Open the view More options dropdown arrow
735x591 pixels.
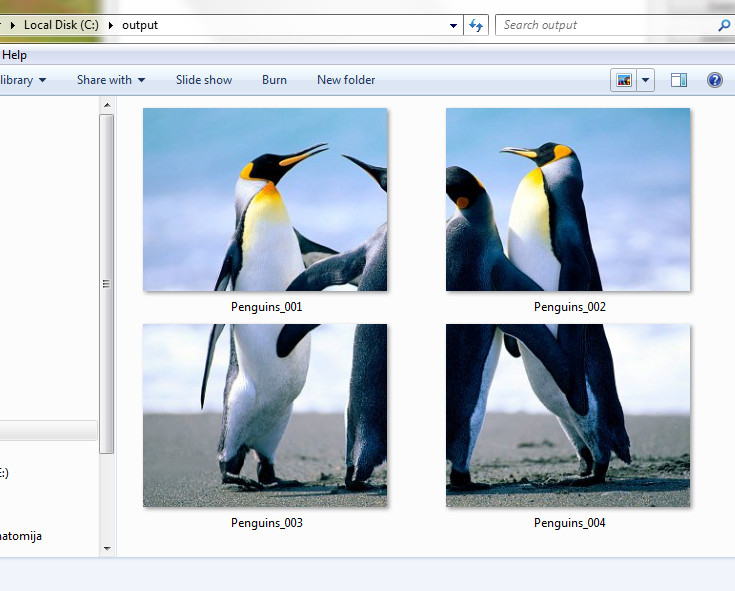point(645,80)
